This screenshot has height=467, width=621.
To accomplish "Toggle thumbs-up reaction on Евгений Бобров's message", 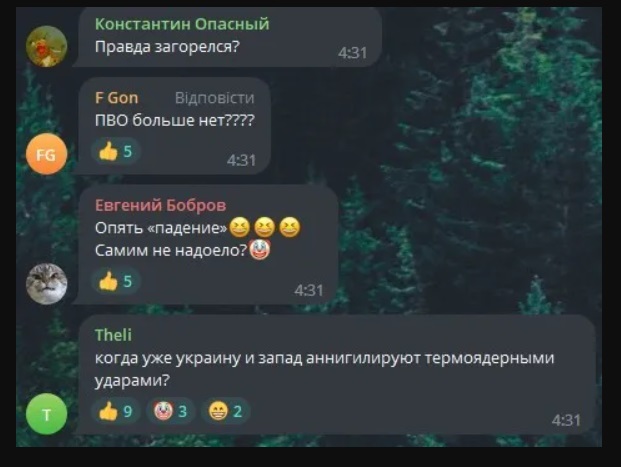I will [x=115, y=281].
